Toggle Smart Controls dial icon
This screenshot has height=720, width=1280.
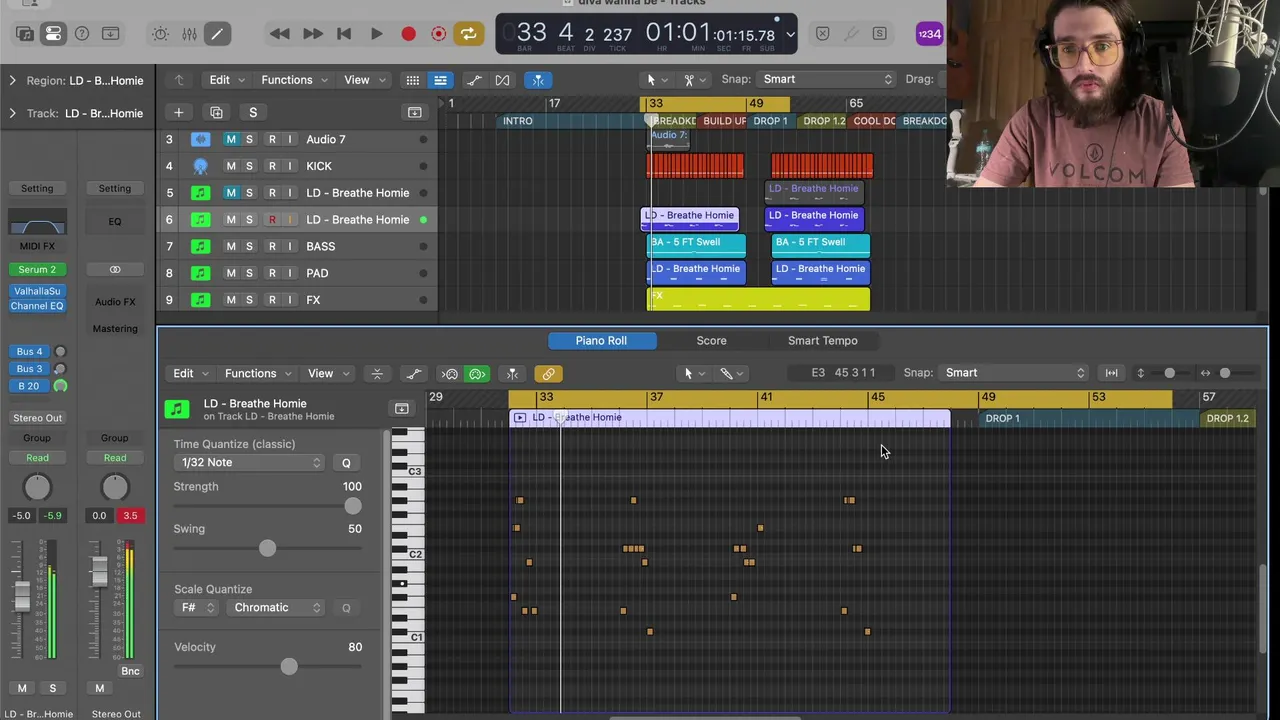160,34
